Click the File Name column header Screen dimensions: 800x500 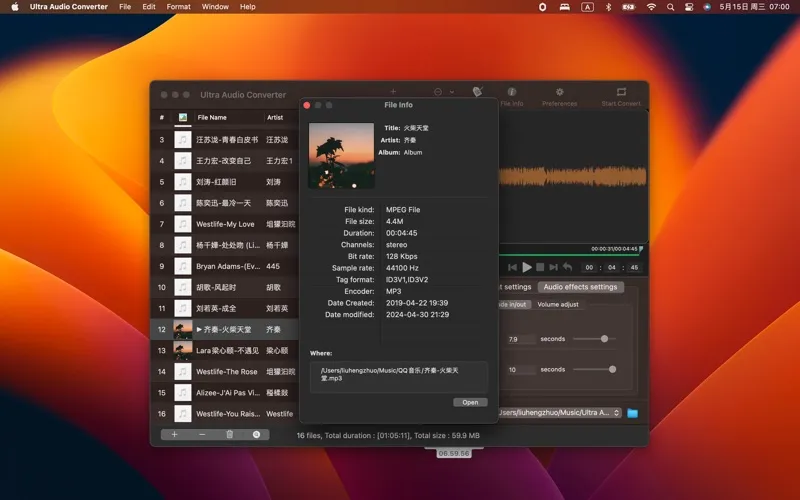pos(212,117)
